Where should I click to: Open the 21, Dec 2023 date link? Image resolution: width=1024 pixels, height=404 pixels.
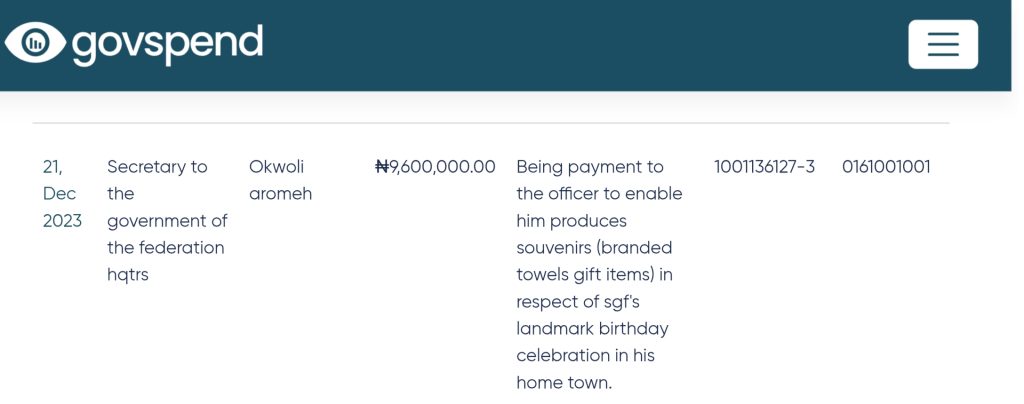(62, 193)
